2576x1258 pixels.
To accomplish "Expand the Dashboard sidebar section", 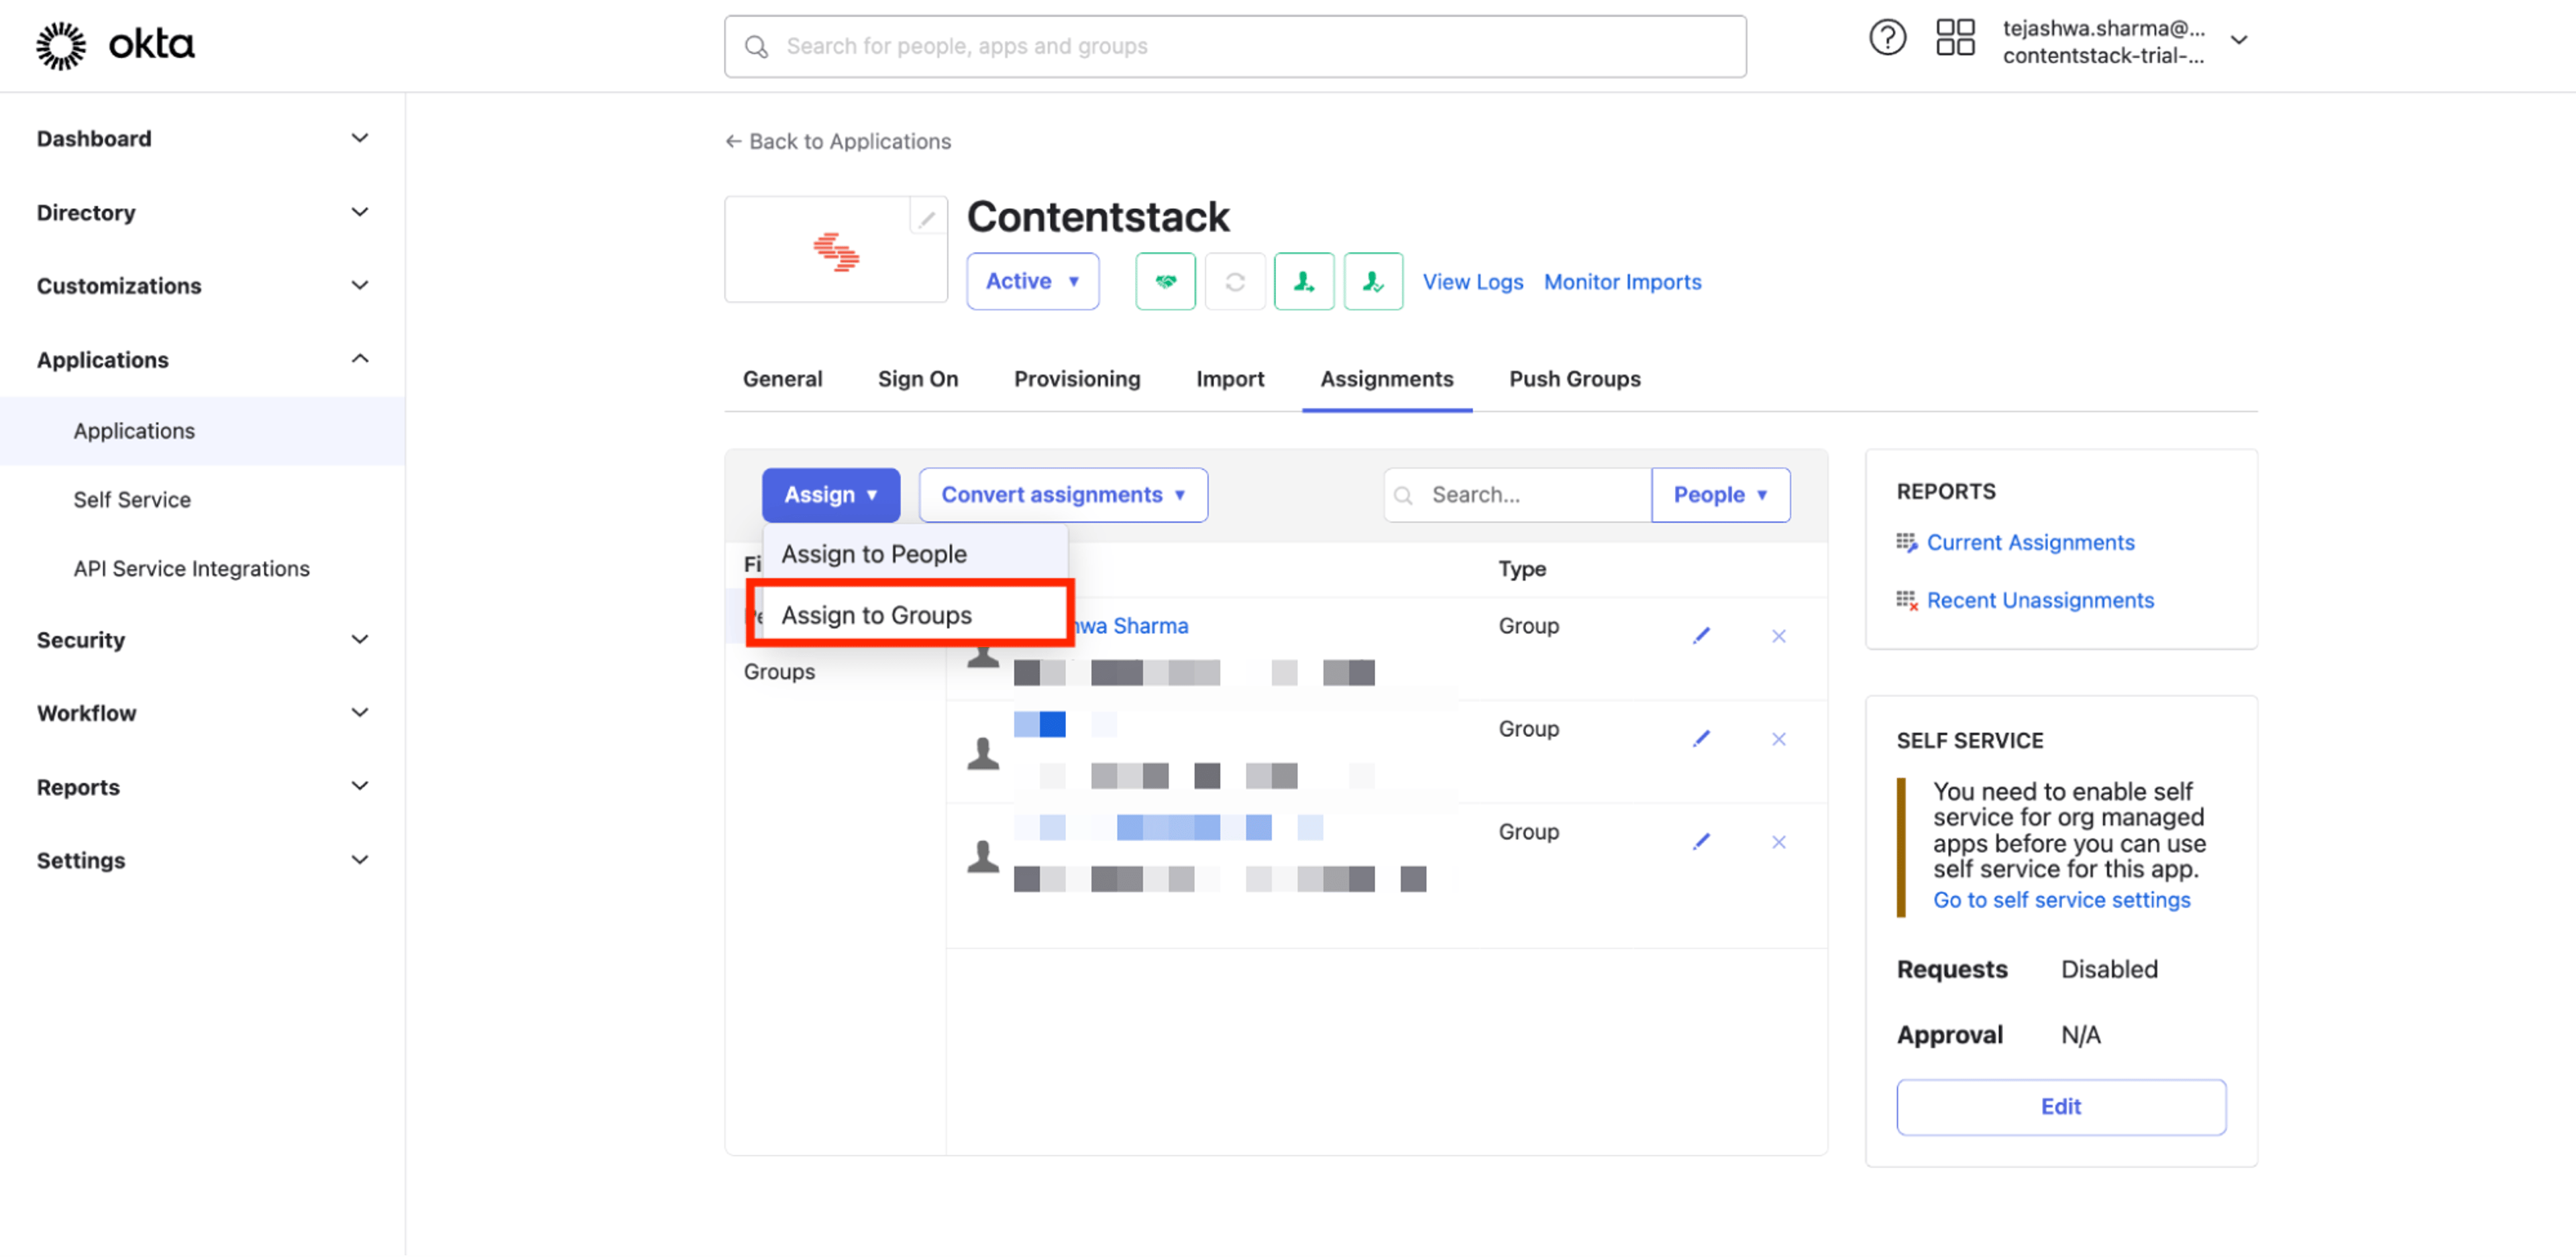I will pyautogui.click(x=360, y=138).
